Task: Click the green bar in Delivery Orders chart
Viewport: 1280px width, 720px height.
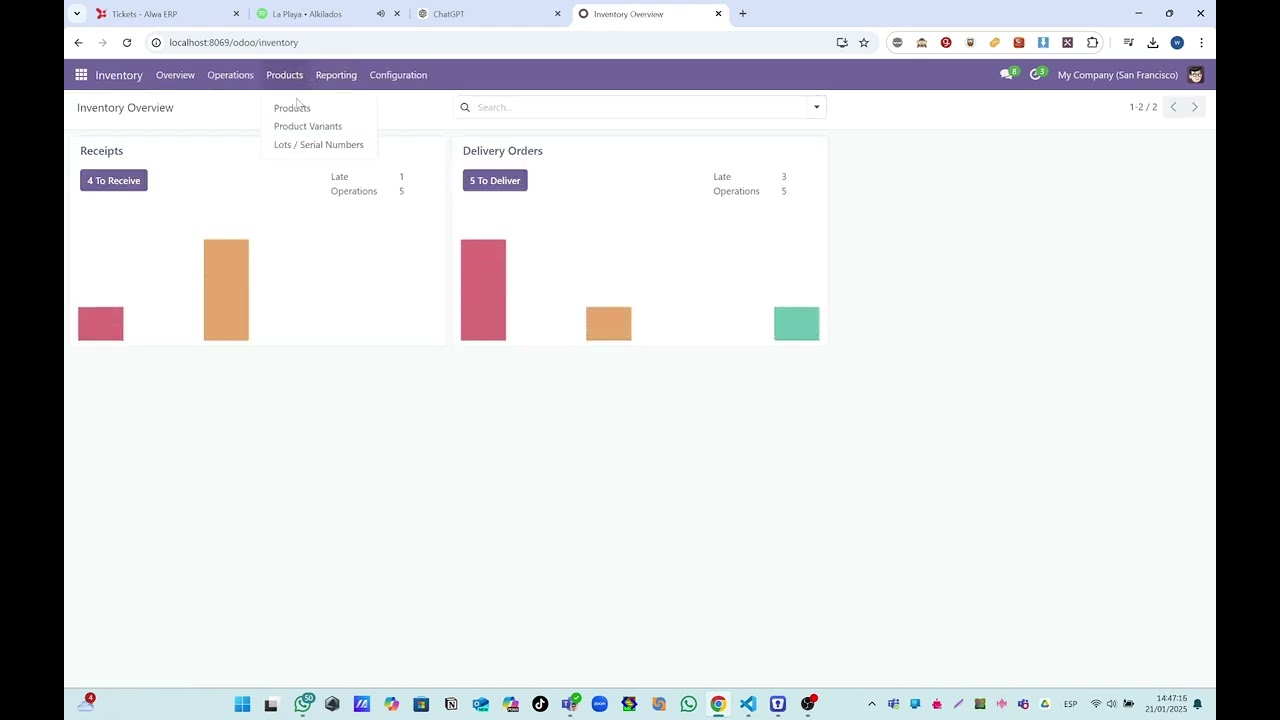Action: [797, 324]
